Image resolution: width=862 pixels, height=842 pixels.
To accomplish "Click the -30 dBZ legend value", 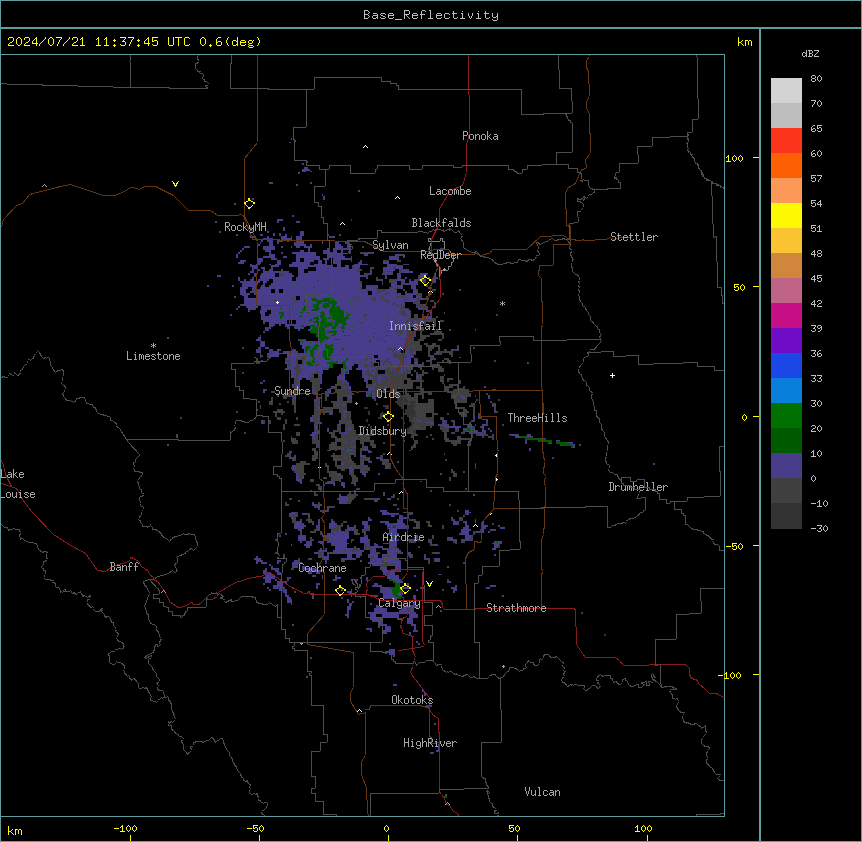I will (819, 528).
